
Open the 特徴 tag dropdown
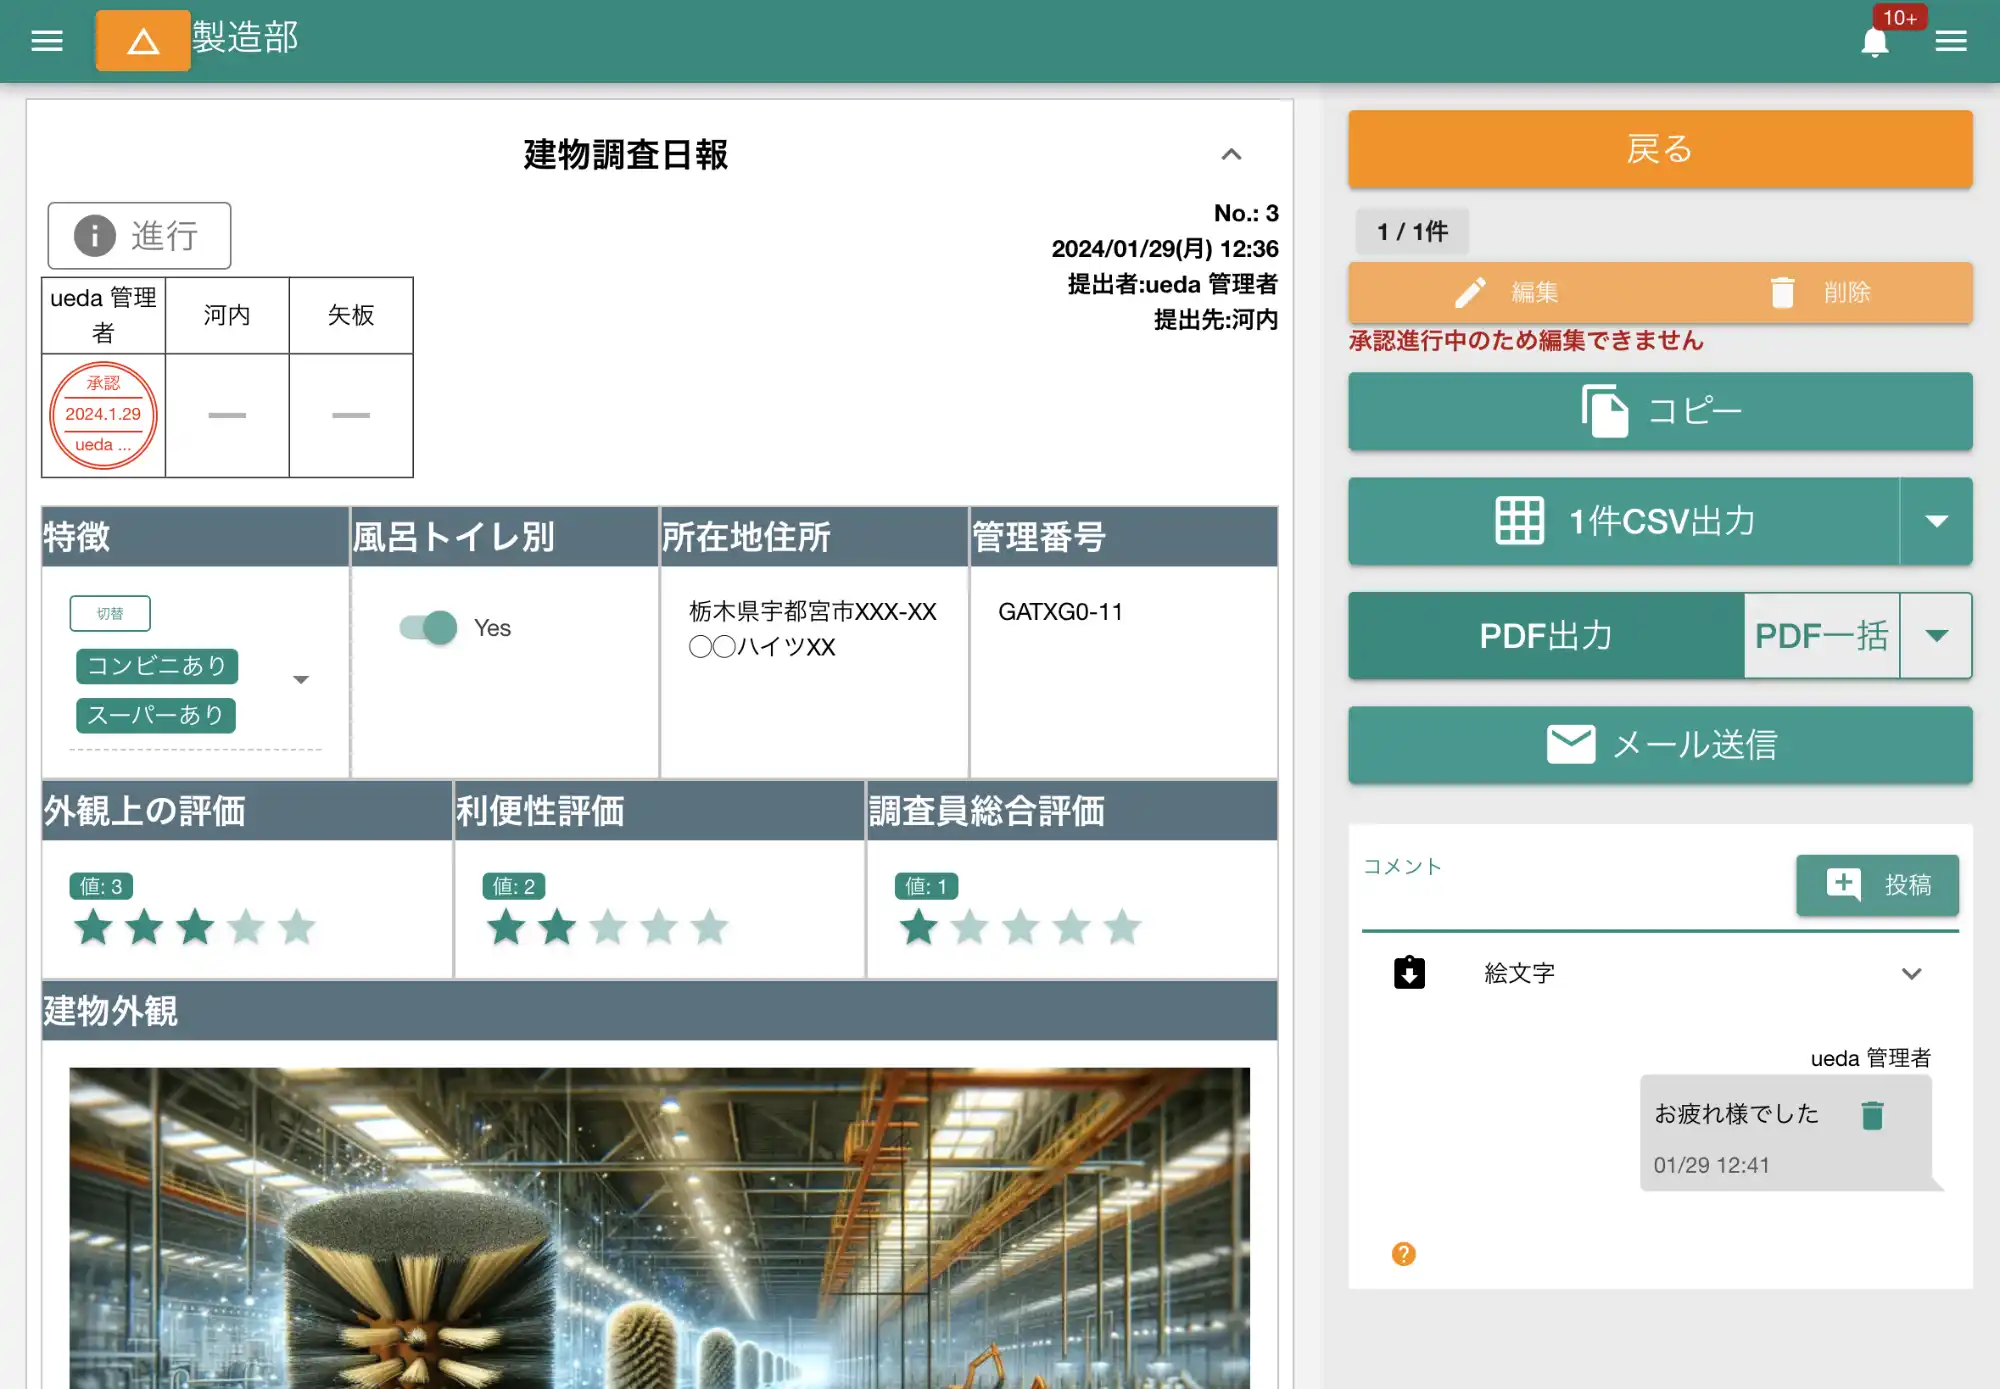coord(300,680)
